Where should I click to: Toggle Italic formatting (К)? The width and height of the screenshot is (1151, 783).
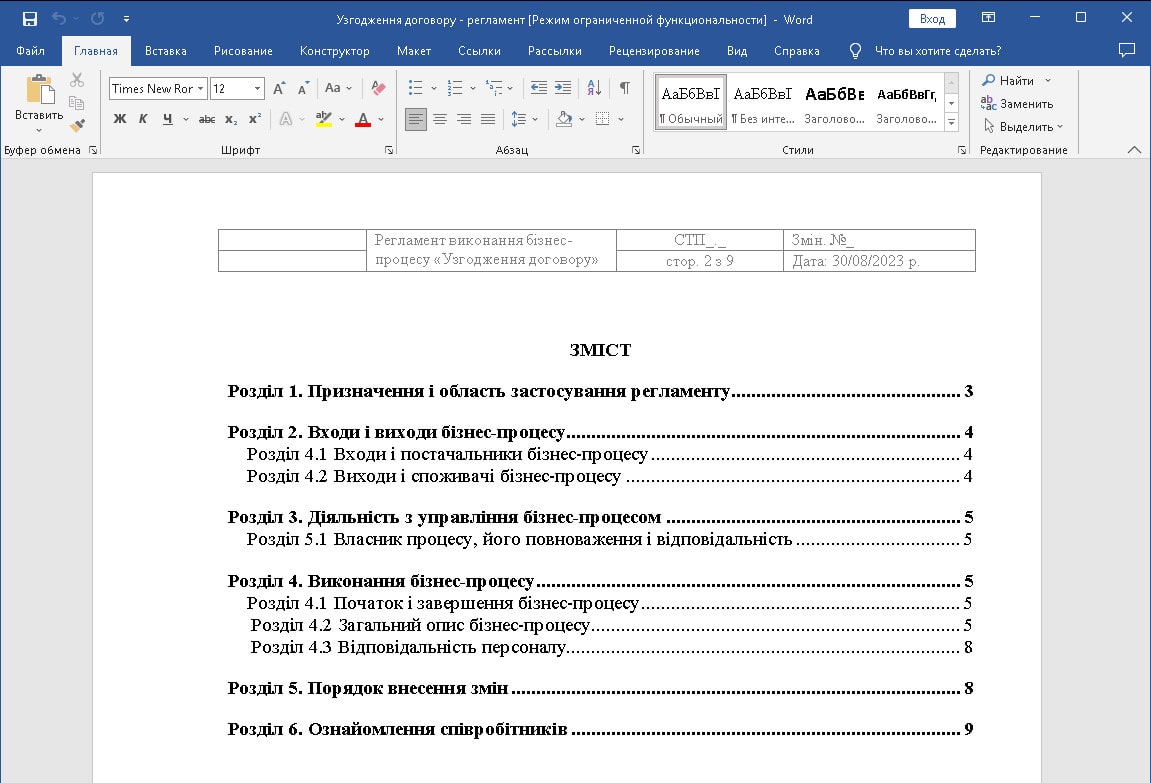coord(143,119)
